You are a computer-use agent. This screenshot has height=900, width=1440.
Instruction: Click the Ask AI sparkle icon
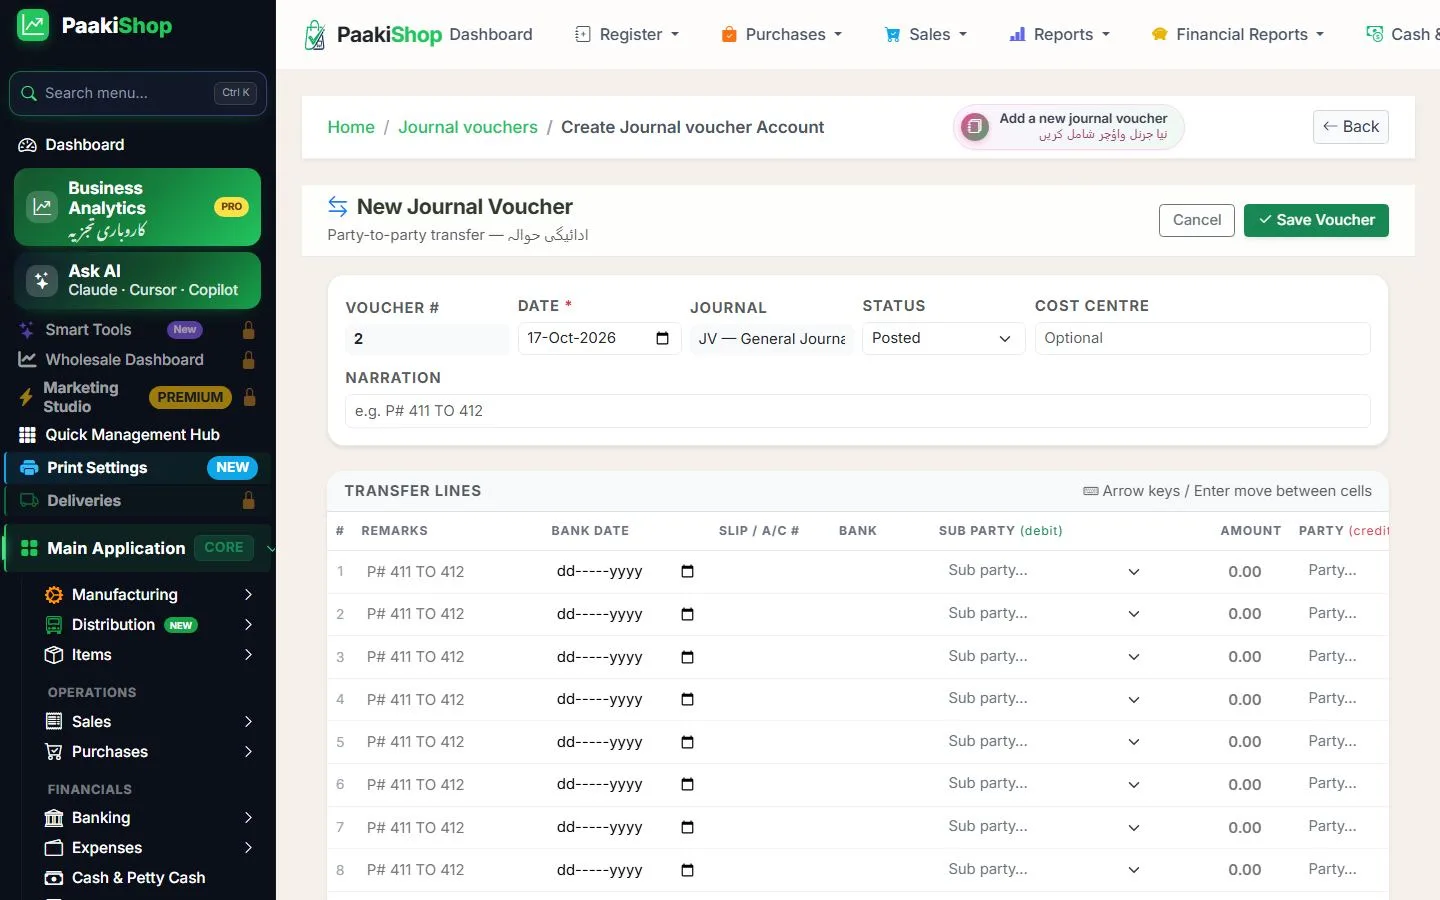coord(42,281)
